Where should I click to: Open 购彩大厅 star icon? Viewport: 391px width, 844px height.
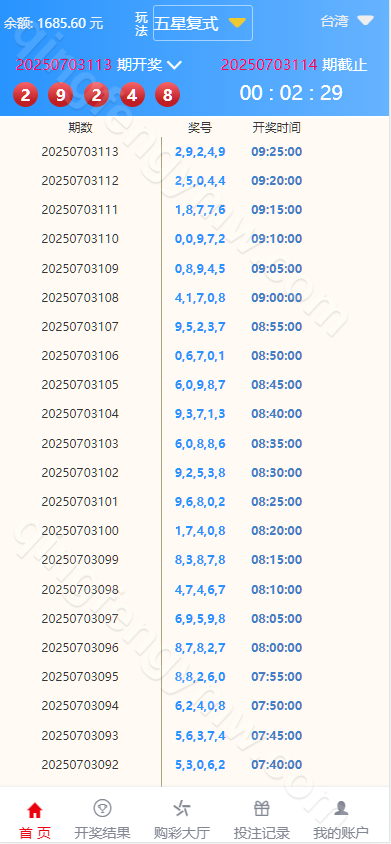pyautogui.click(x=181, y=808)
